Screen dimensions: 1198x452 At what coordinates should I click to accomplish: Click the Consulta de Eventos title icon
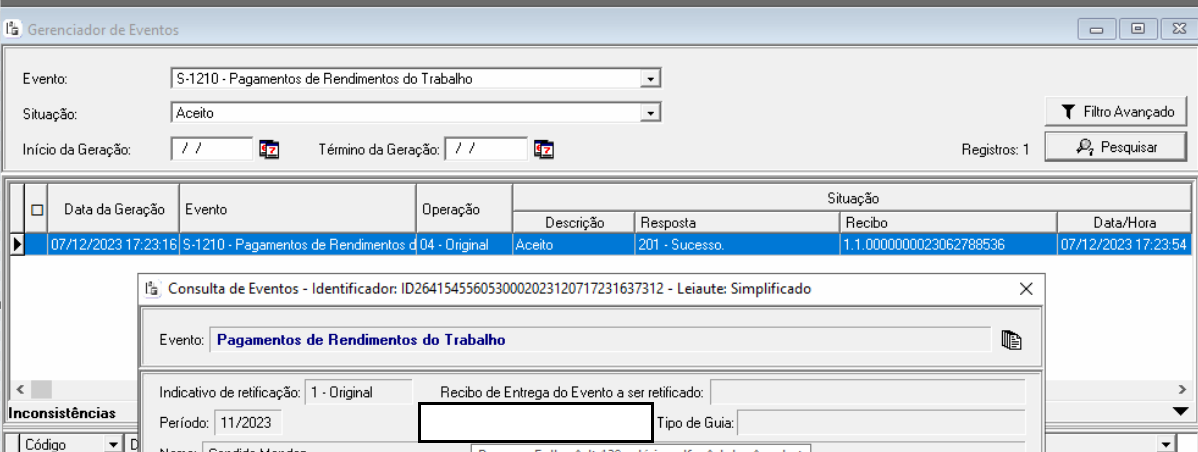pos(153,289)
